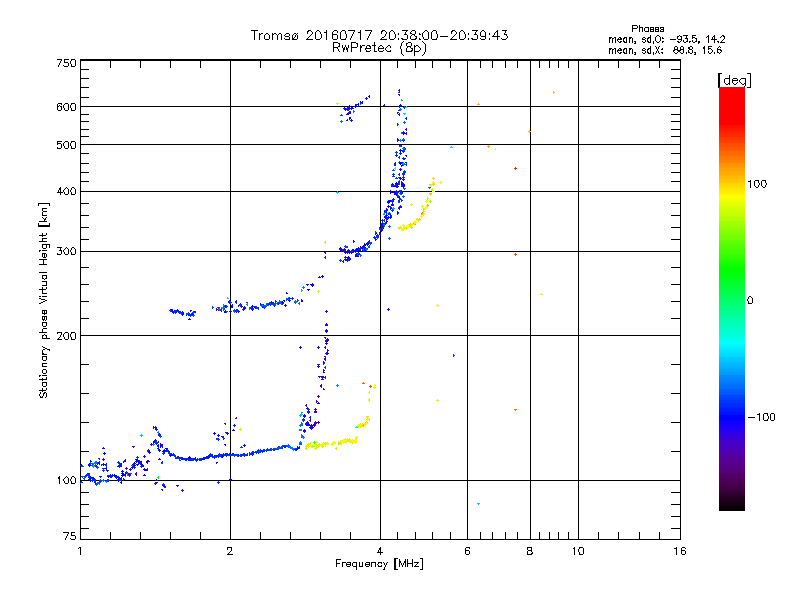Click the plot title 'Tromsø 20160717 20:38:00-20:39:43'
The height and width of the screenshot is (600, 800).
point(379,35)
